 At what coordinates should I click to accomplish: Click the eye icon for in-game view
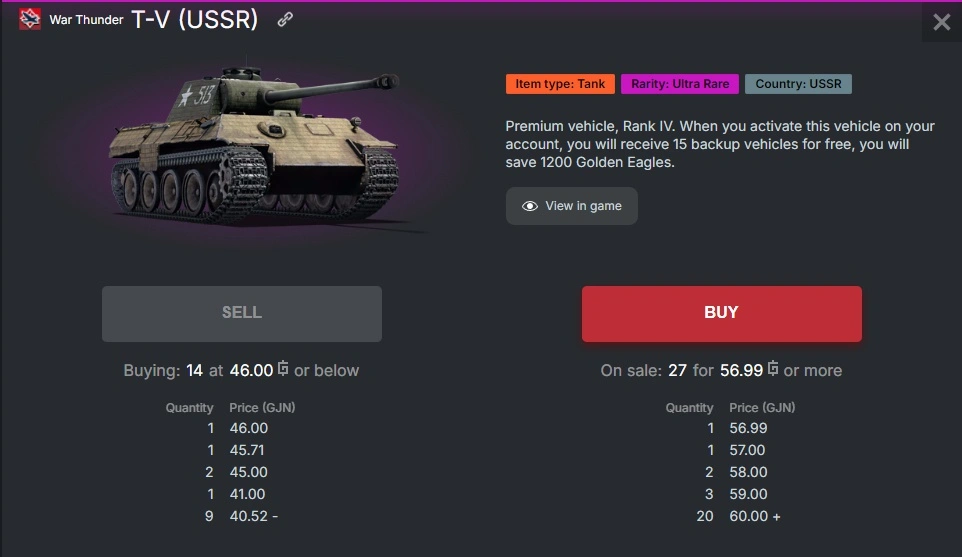point(530,206)
